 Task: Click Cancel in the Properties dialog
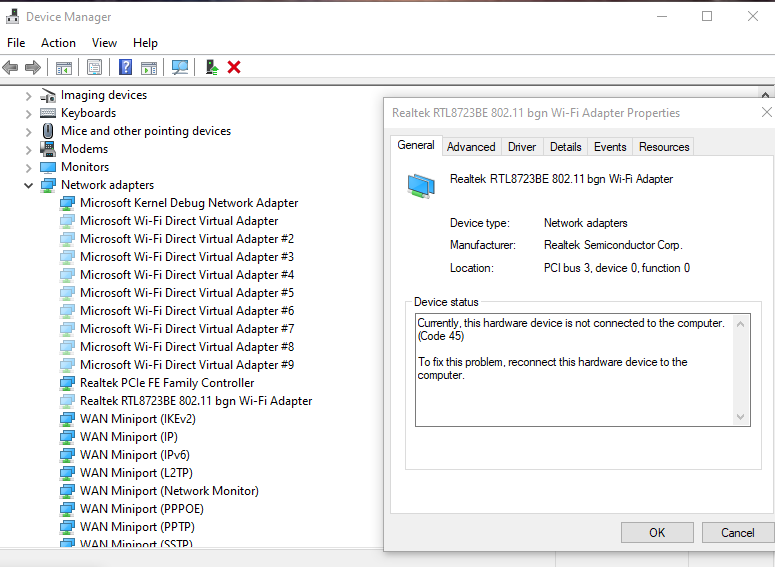point(737,532)
